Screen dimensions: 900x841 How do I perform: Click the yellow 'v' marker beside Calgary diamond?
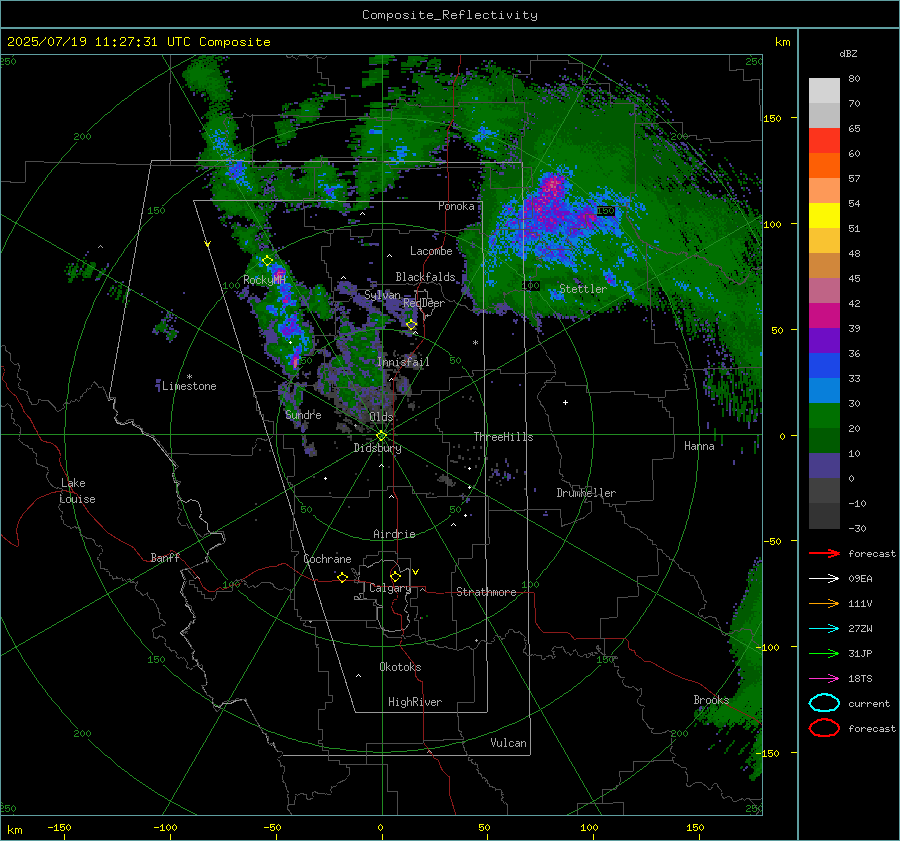pos(415,572)
